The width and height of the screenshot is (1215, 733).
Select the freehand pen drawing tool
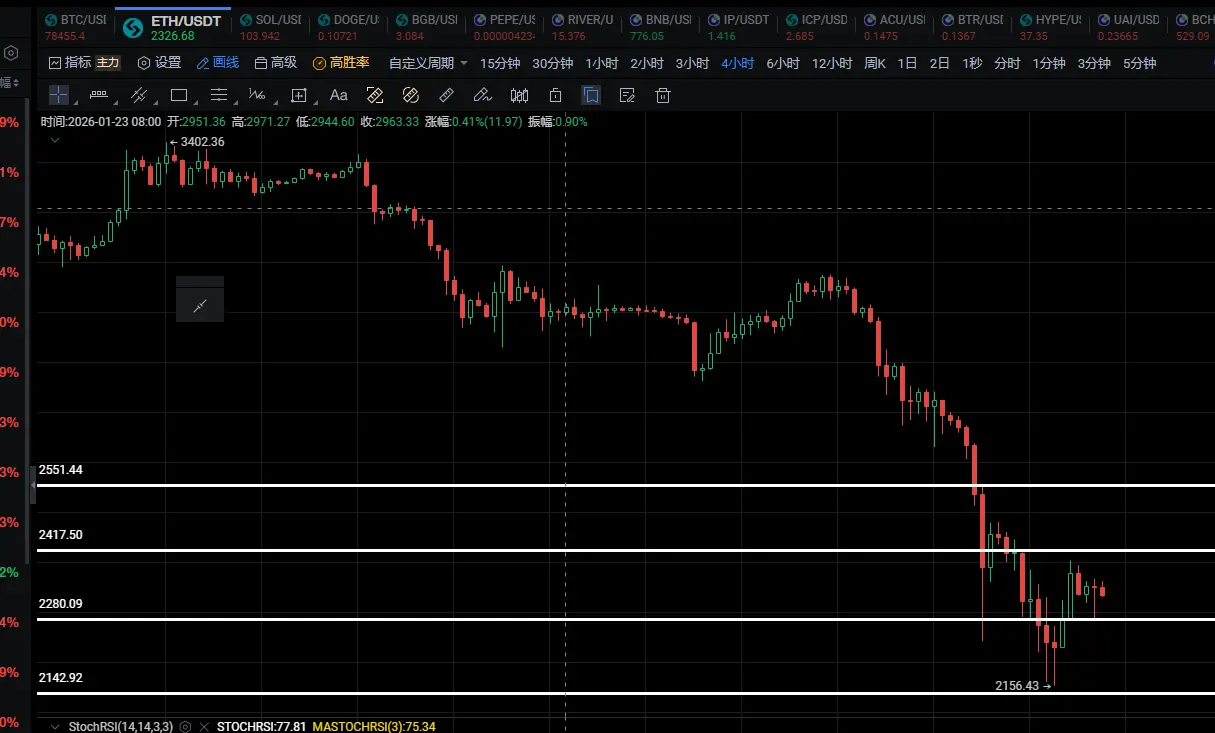pyautogui.click(x=482, y=95)
